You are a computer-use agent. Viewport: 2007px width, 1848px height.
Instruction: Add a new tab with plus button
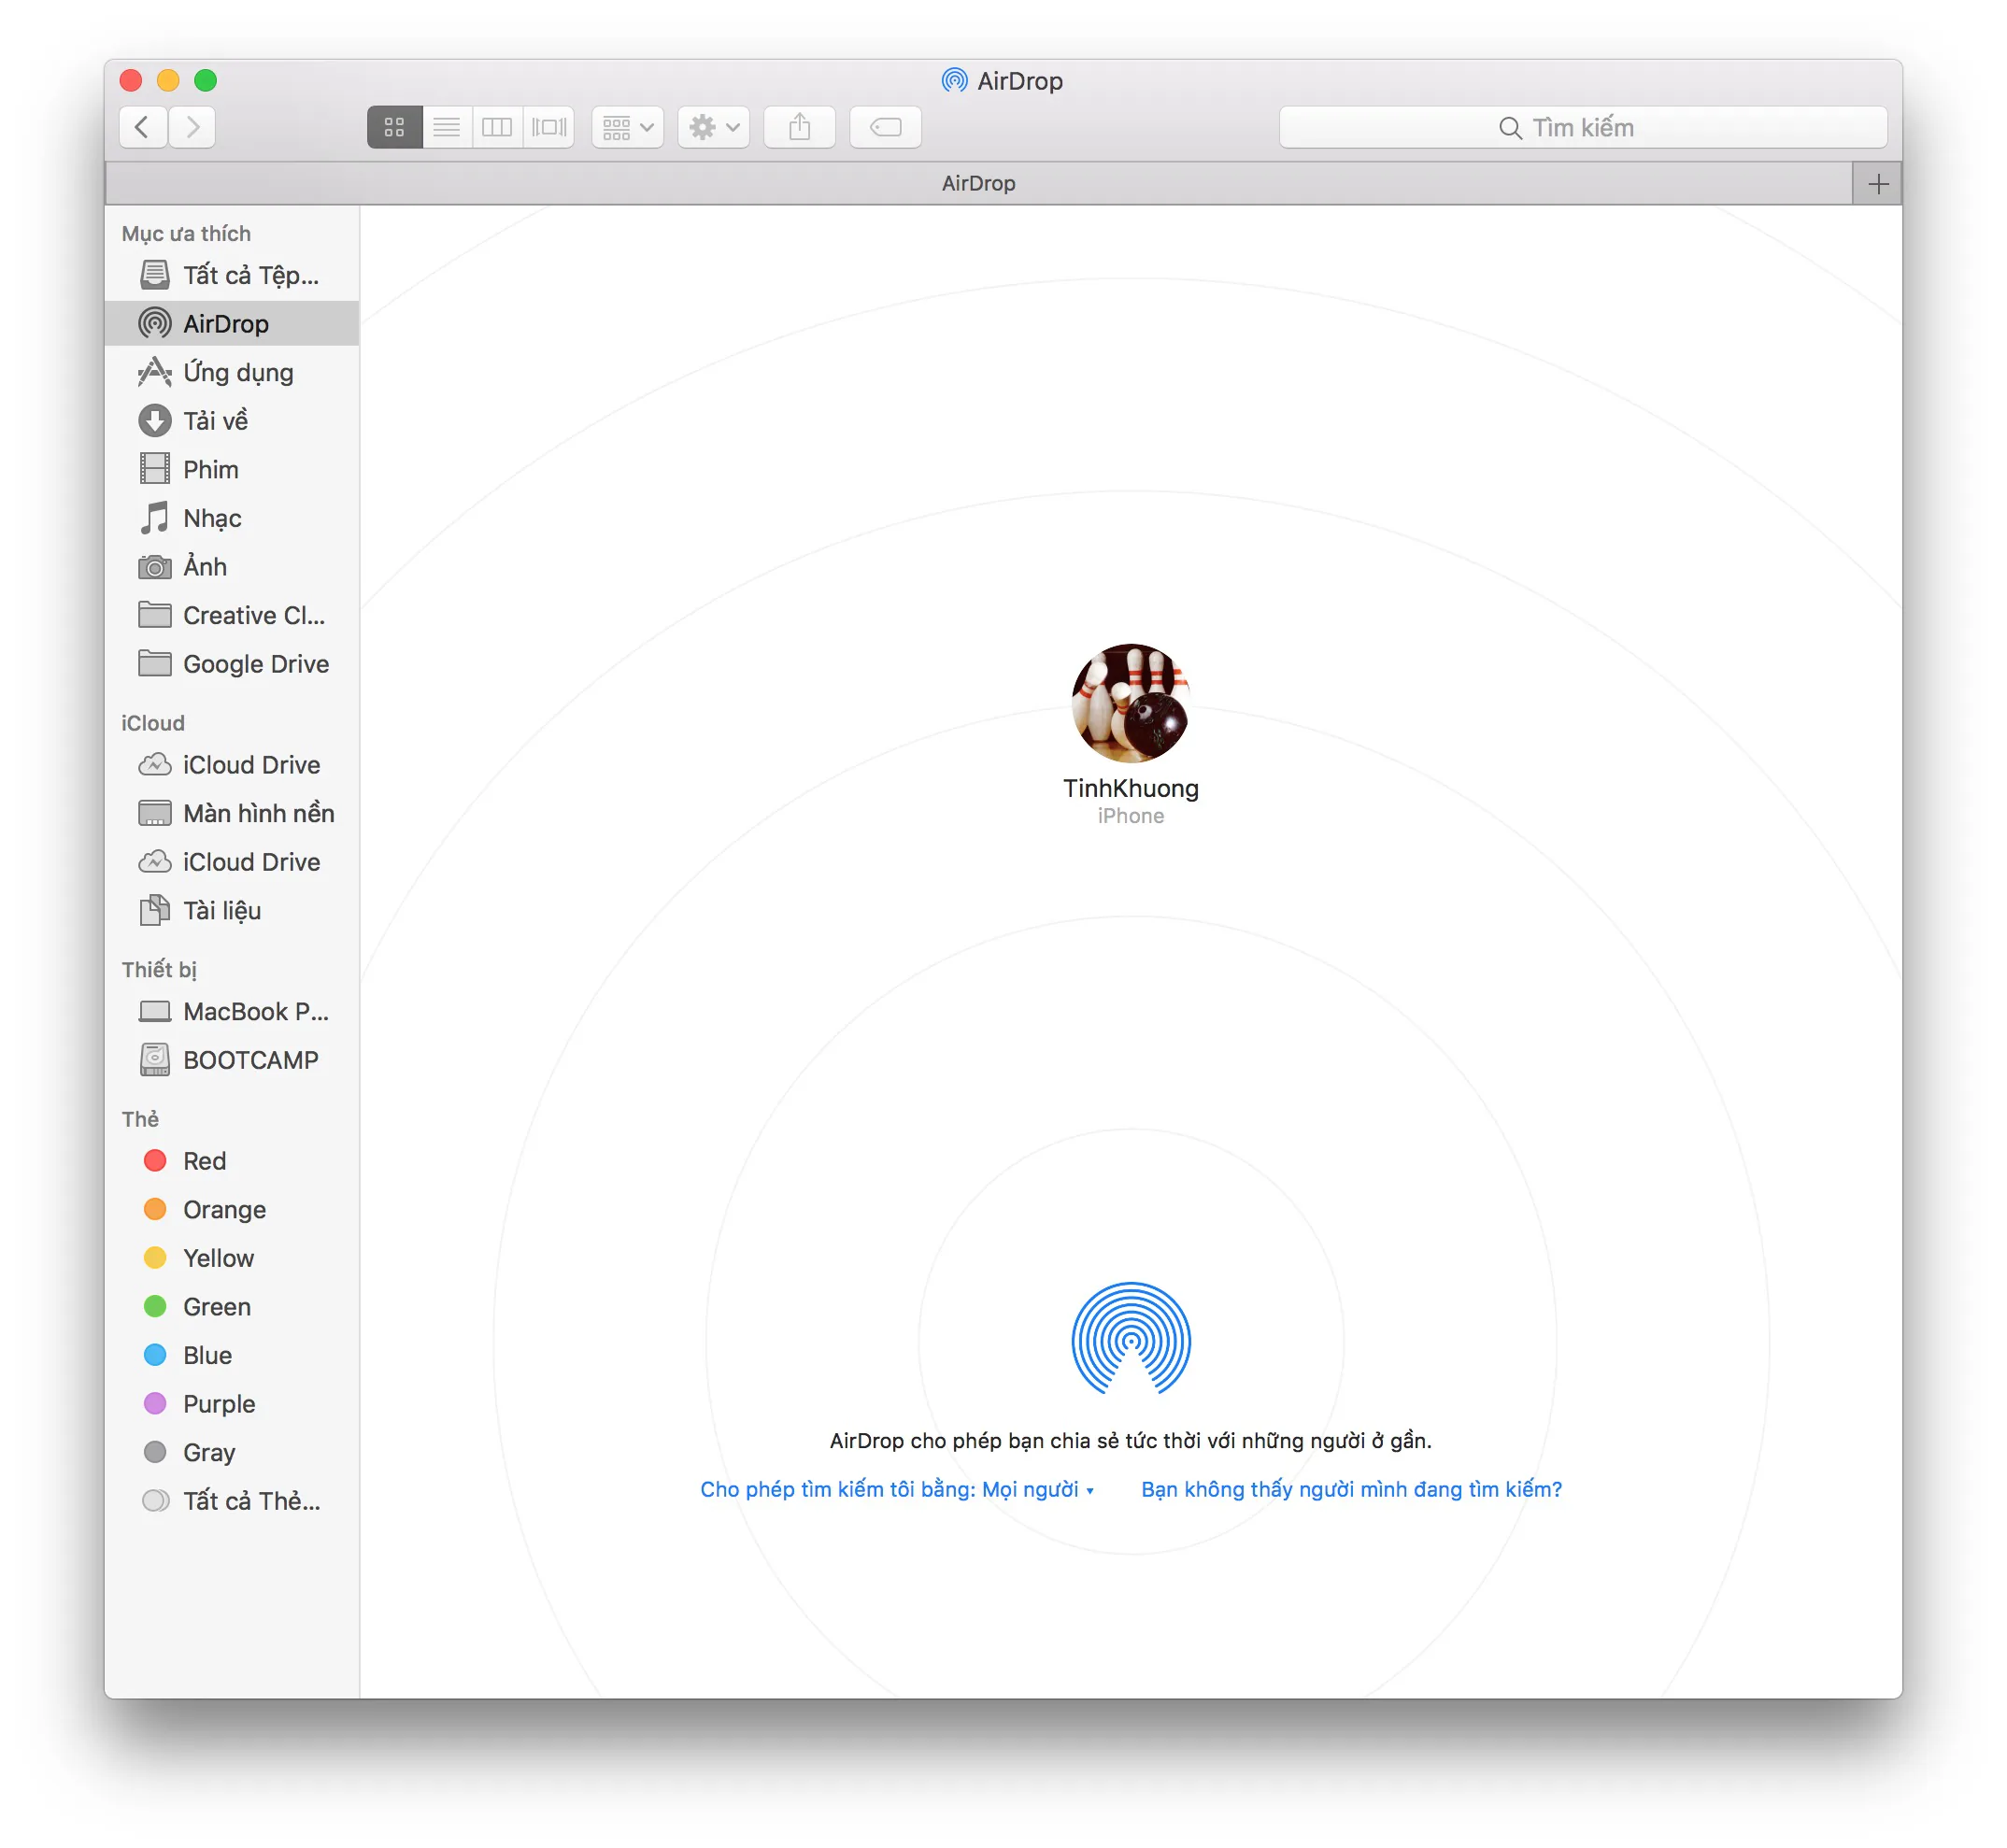[x=1877, y=184]
